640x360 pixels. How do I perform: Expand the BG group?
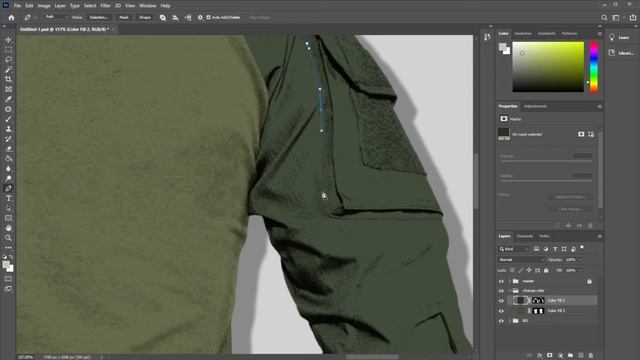[x=509, y=321]
